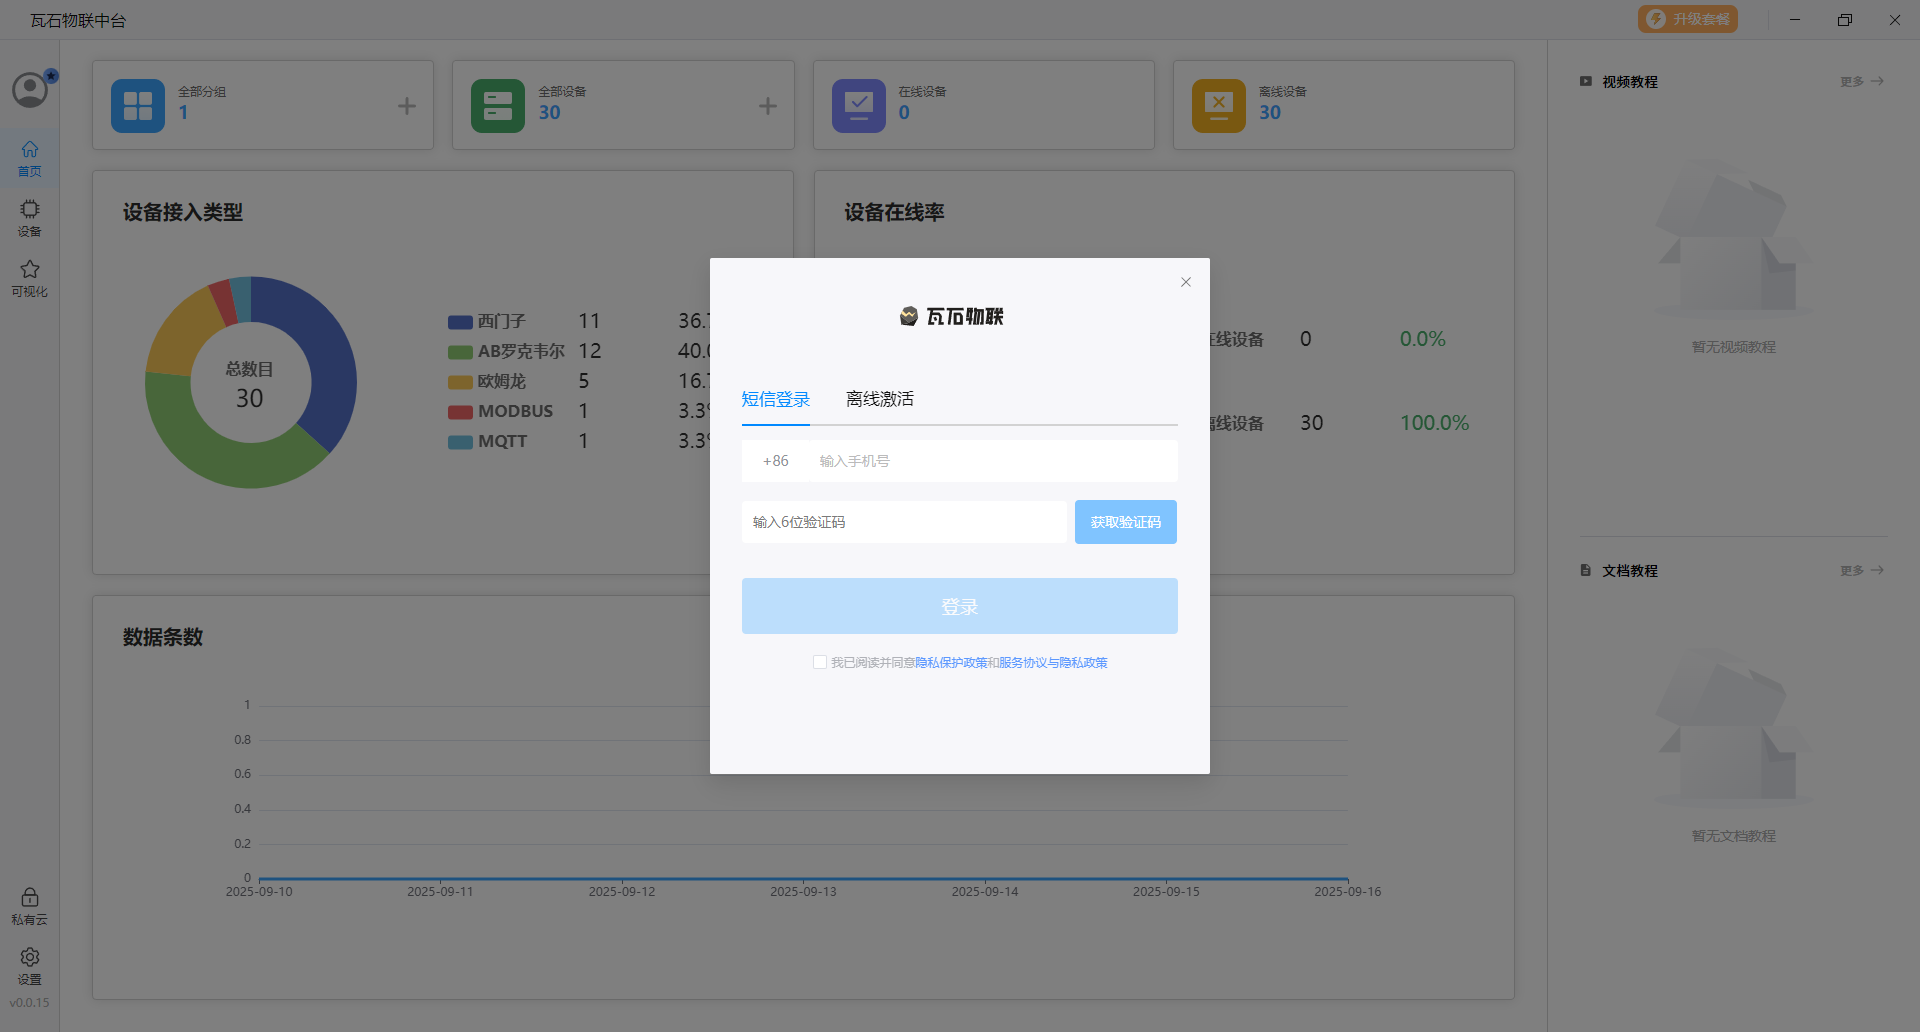Click the MODBUS red legend swatch
This screenshot has width=1920, height=1032.
[460, 412]
